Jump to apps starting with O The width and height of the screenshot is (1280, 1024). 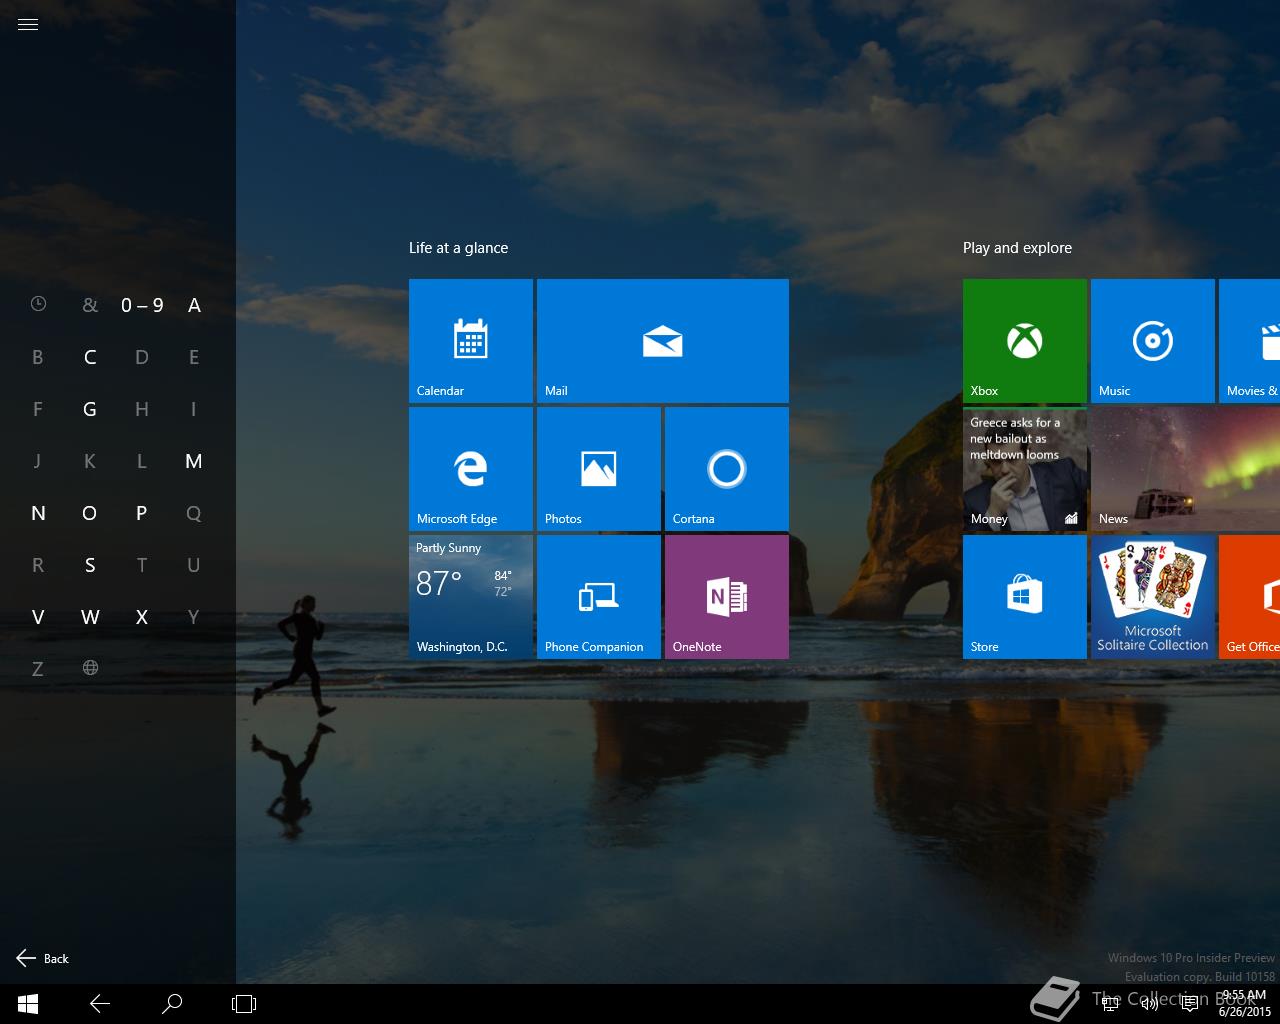[x=90, y=513]
